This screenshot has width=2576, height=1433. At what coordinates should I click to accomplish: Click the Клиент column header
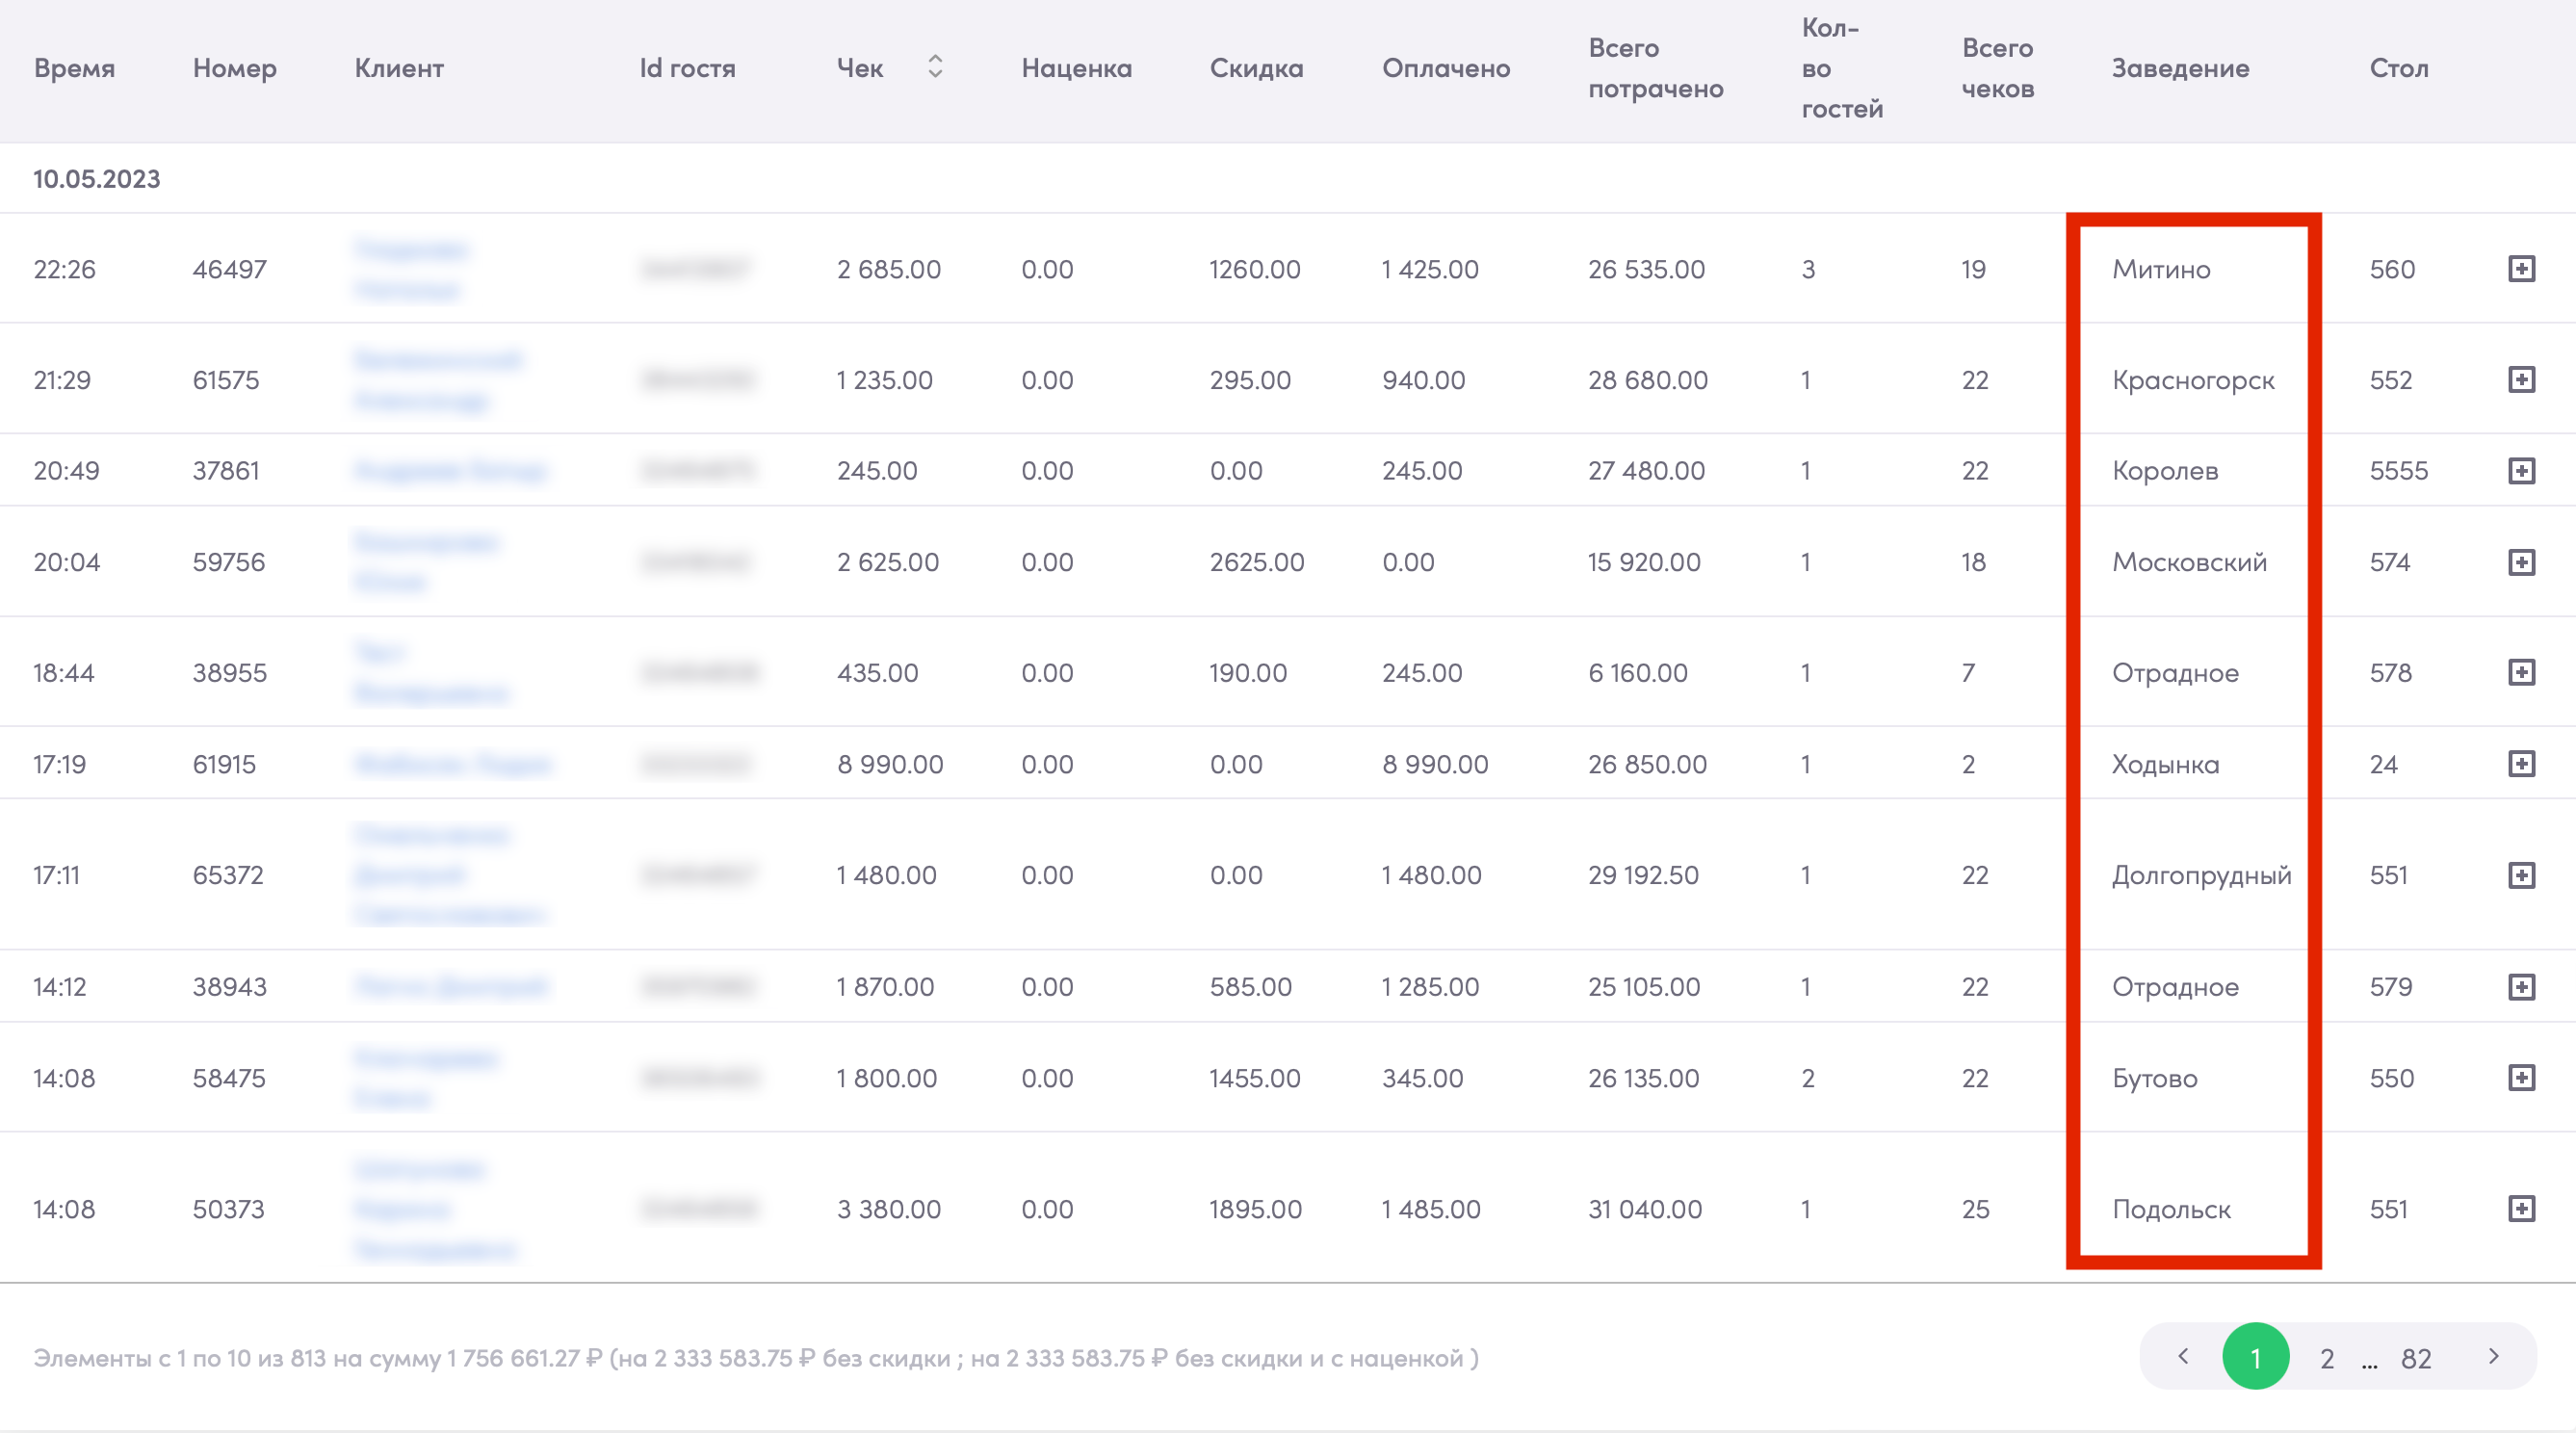click(399, 68)
